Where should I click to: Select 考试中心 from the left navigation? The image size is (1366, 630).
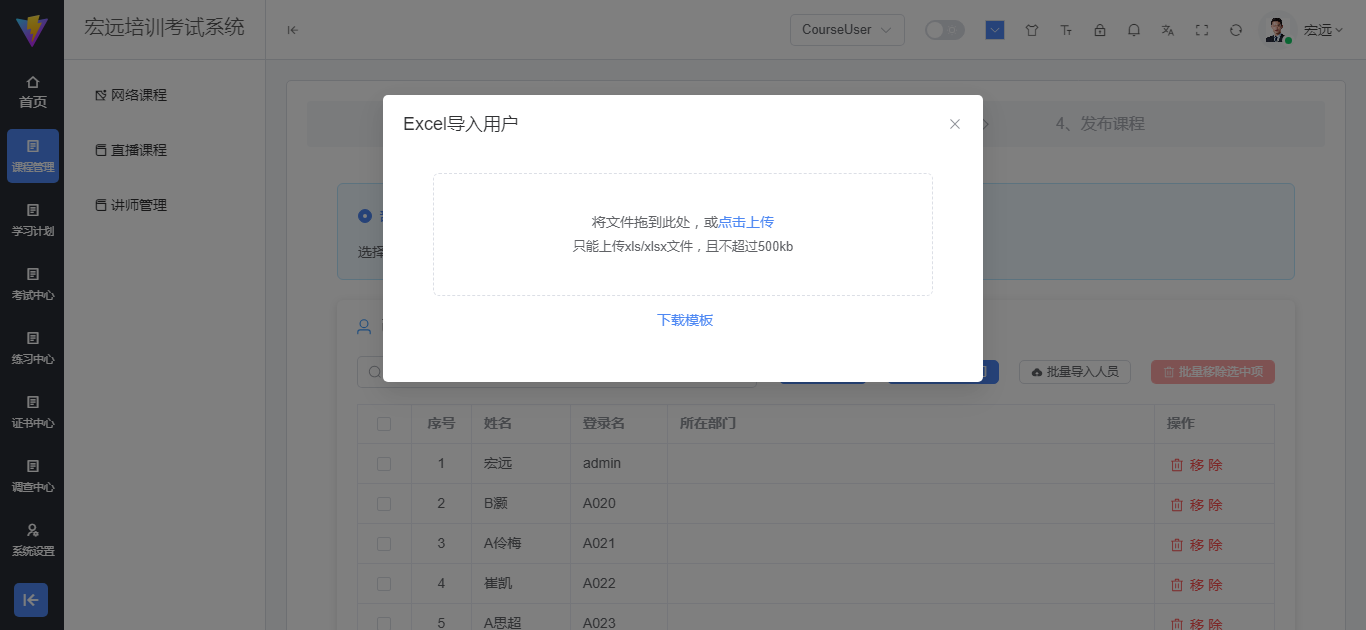click(x=33, y=286)
